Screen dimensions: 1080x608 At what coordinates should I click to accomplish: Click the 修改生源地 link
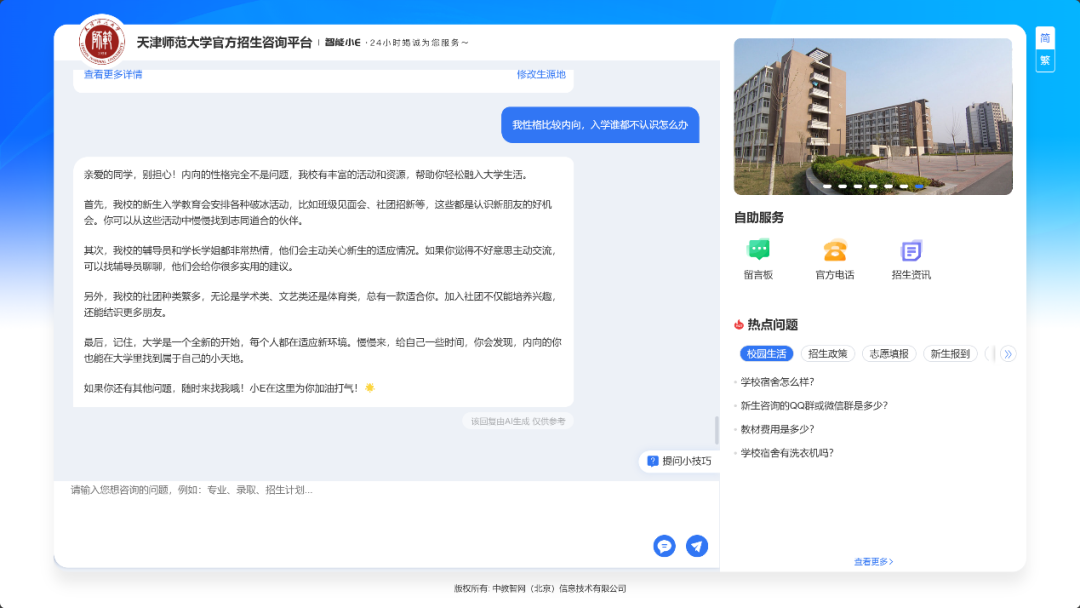click(541, 74)
